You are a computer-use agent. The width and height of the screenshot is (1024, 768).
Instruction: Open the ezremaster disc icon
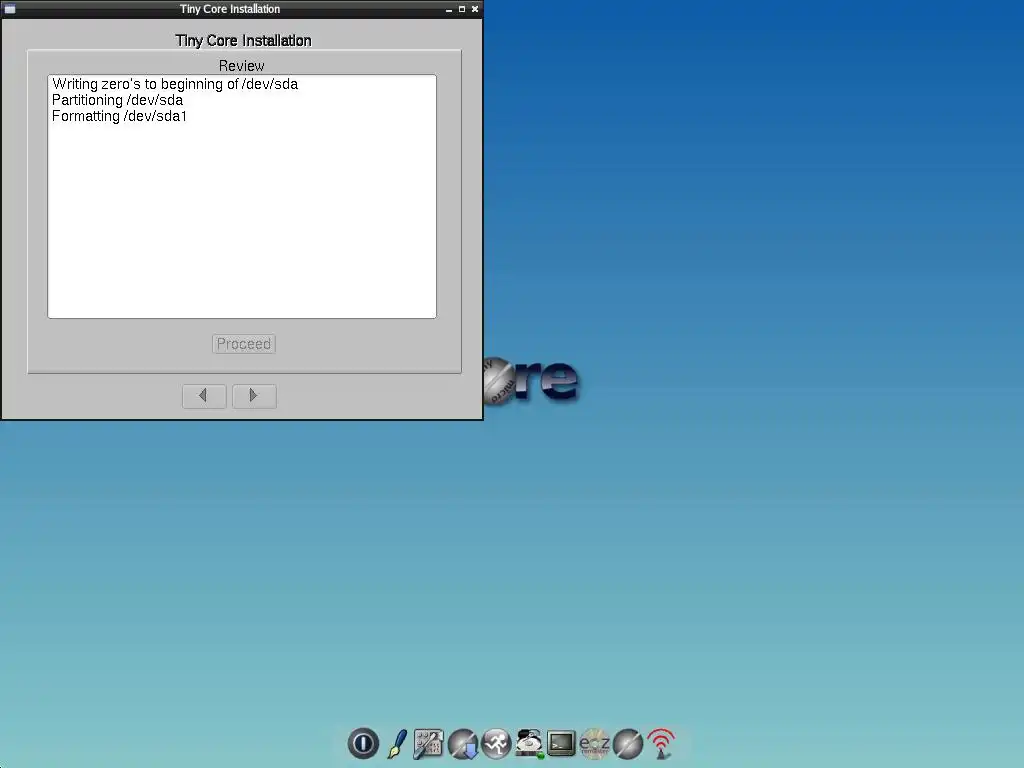(x=594, y=744)
